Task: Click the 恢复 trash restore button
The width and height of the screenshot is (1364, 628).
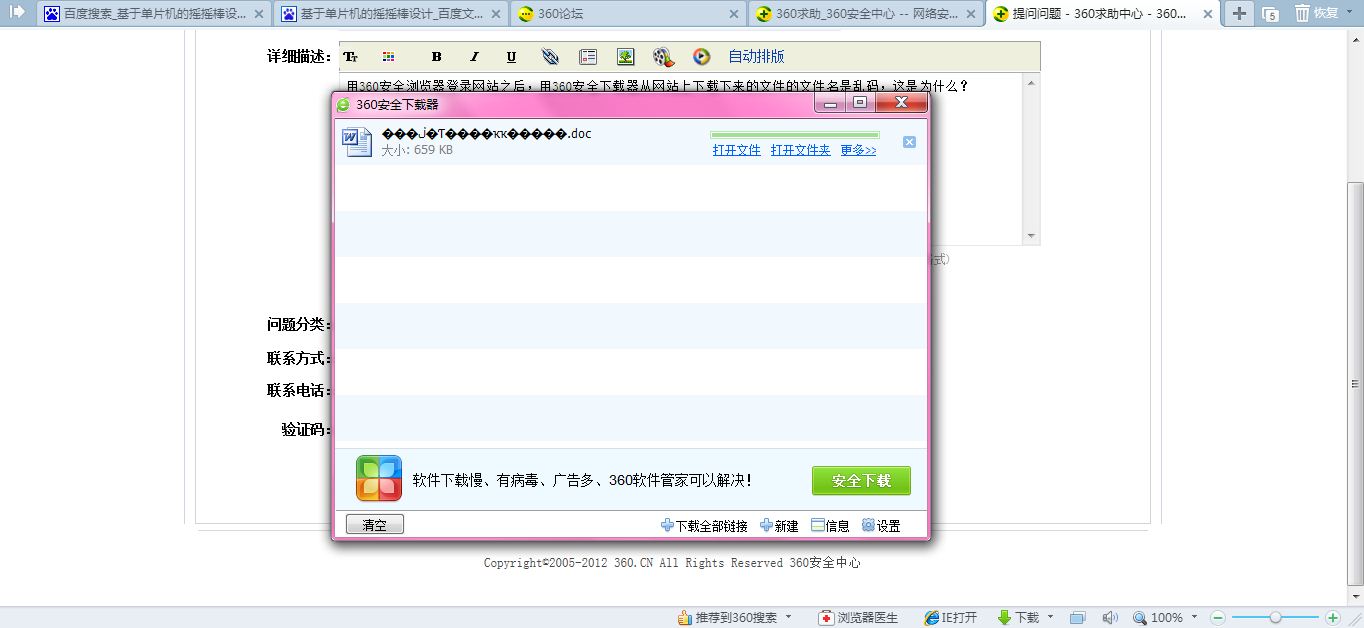Action: point(1317,13)
